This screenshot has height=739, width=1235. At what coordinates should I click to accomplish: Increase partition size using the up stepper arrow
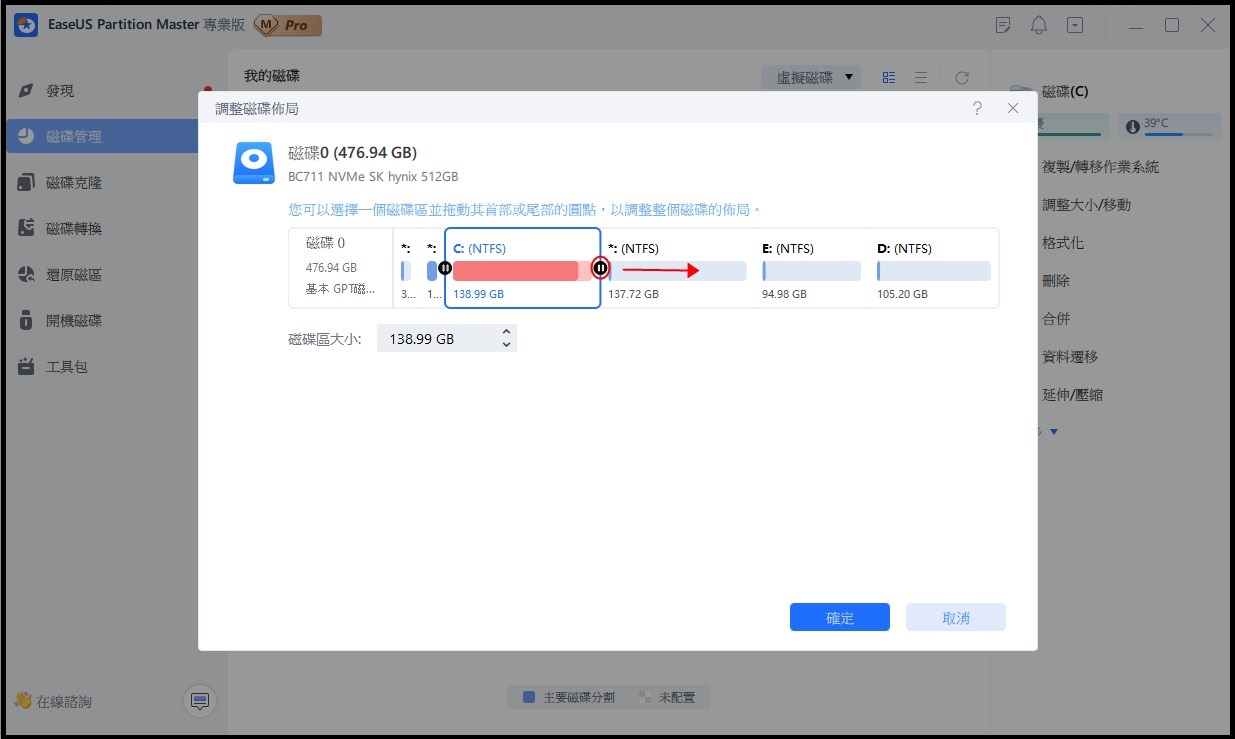(506, 332)
